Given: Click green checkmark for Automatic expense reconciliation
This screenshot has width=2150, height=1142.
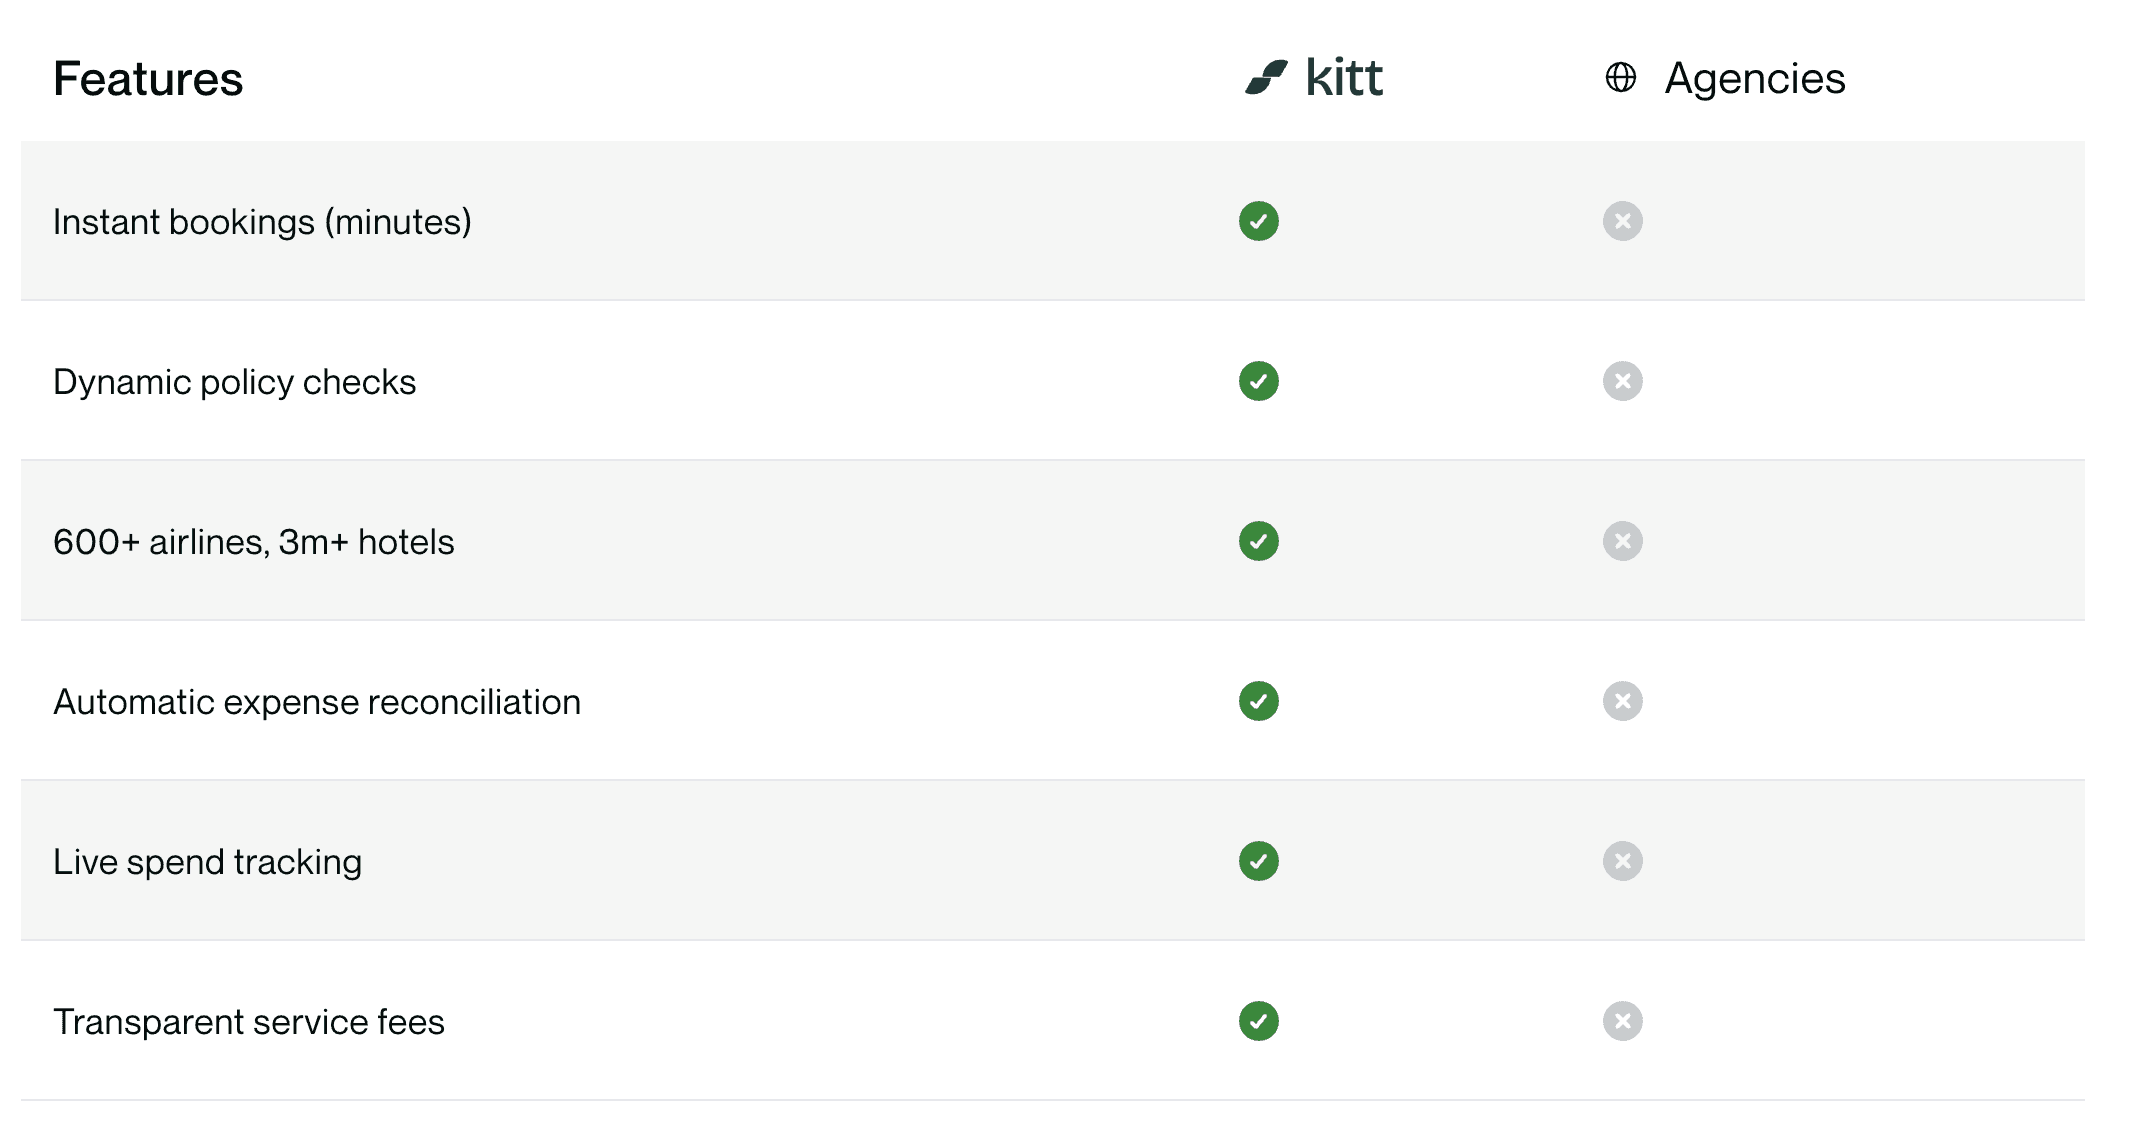Looking at the screenshot, I should pyautogui.click(x=1259, y=701).
